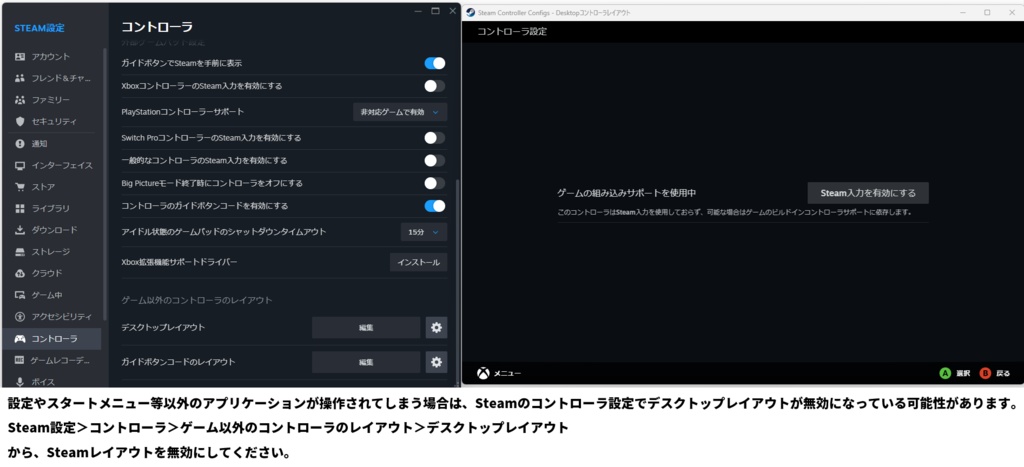Click 'コントローラ設定' header in config window

512,31
